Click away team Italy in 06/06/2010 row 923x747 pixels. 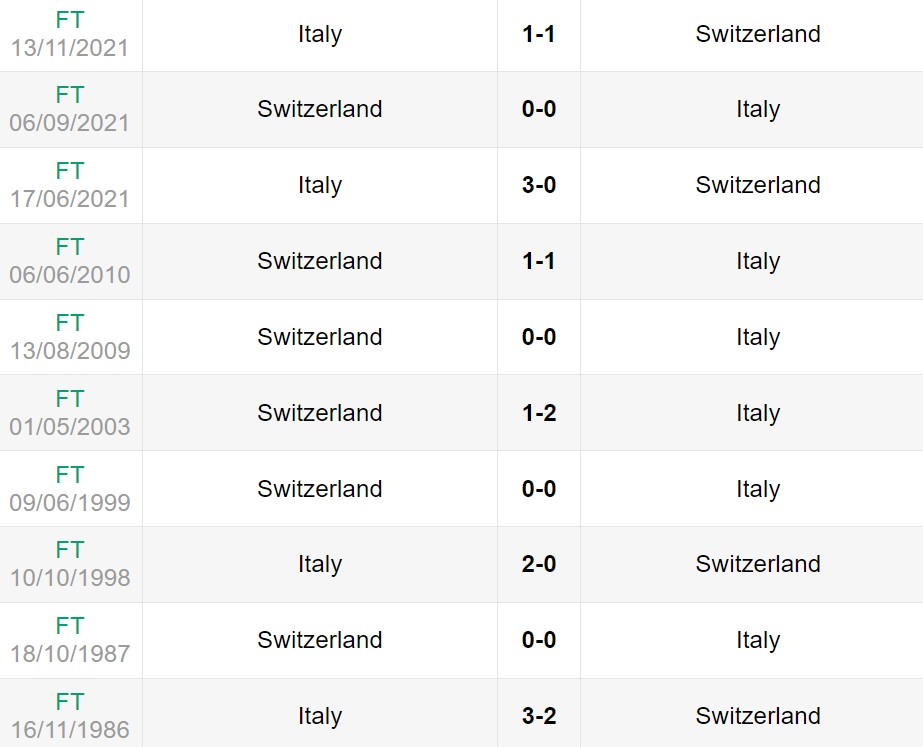(758, 261)
